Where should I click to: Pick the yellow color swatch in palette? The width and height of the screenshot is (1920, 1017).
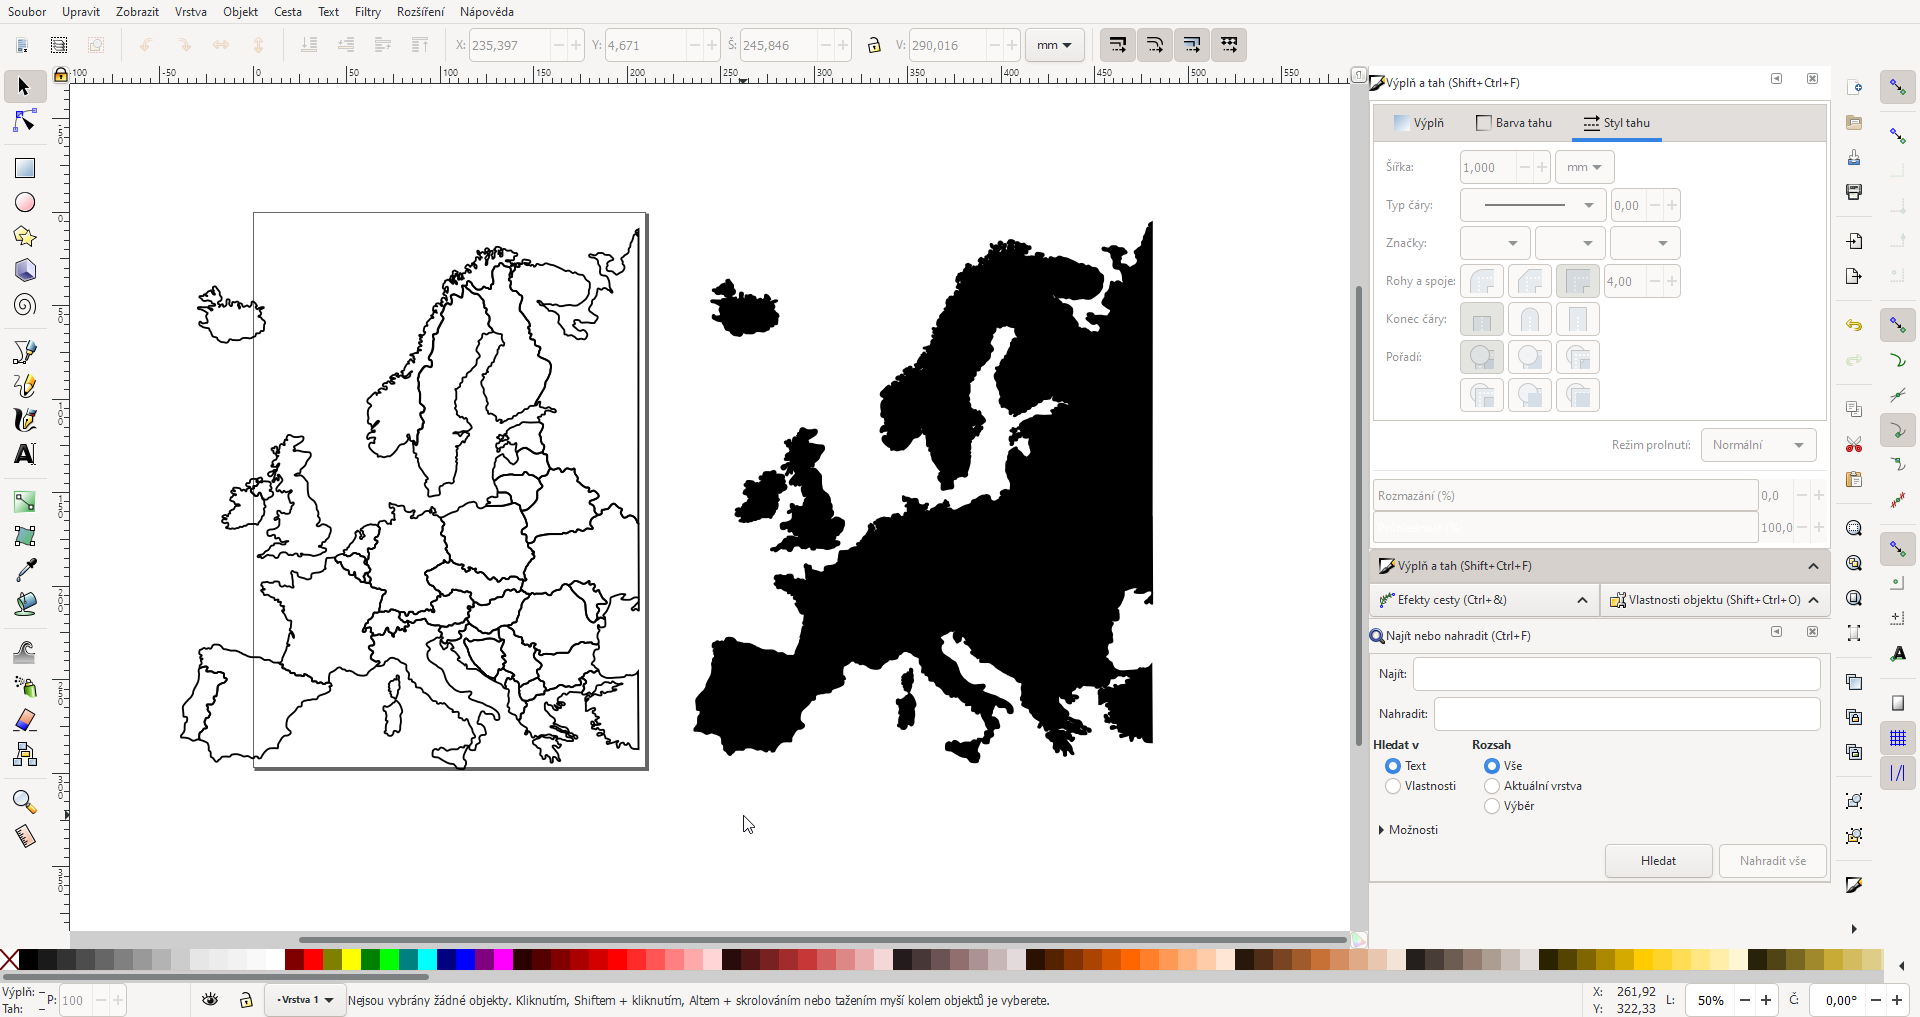(x=352, y=960)
